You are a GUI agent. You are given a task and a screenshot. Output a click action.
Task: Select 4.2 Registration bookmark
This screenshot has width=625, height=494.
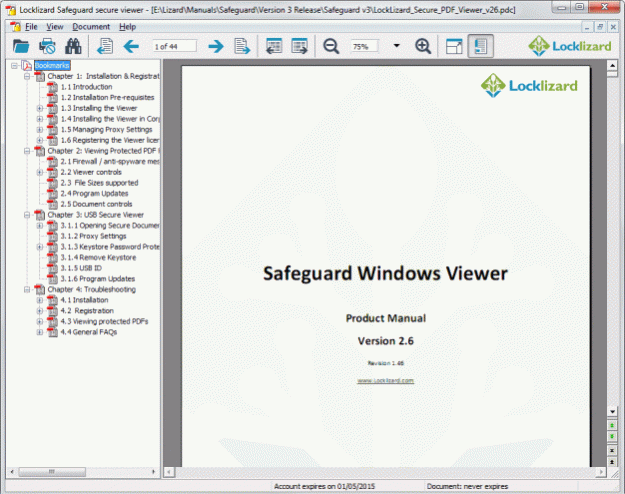pyautogui.click(x=87, y=311)
